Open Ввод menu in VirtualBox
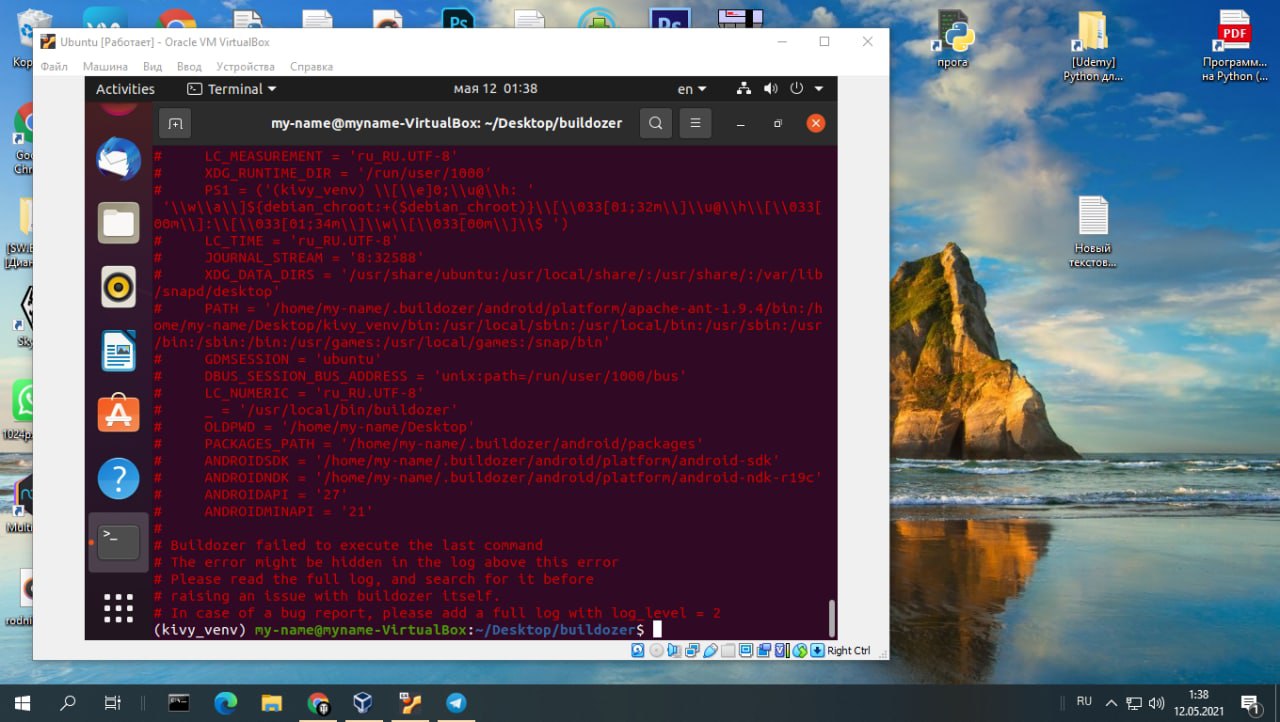The height and width of the screenshot is (722, 1280). (x=189, y=66)
